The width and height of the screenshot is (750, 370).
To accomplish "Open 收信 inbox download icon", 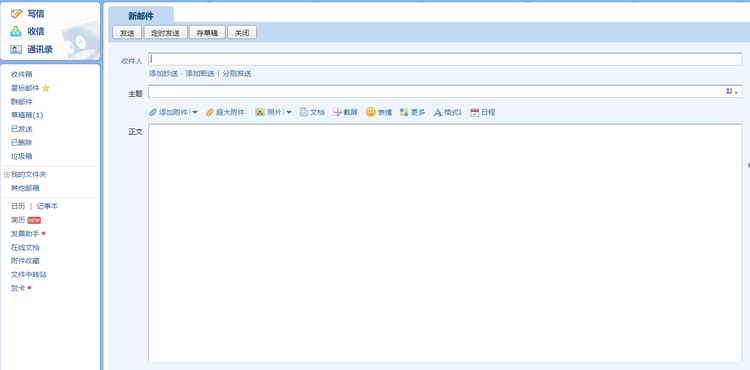I will pyautogui.click(x=16, y=31).
